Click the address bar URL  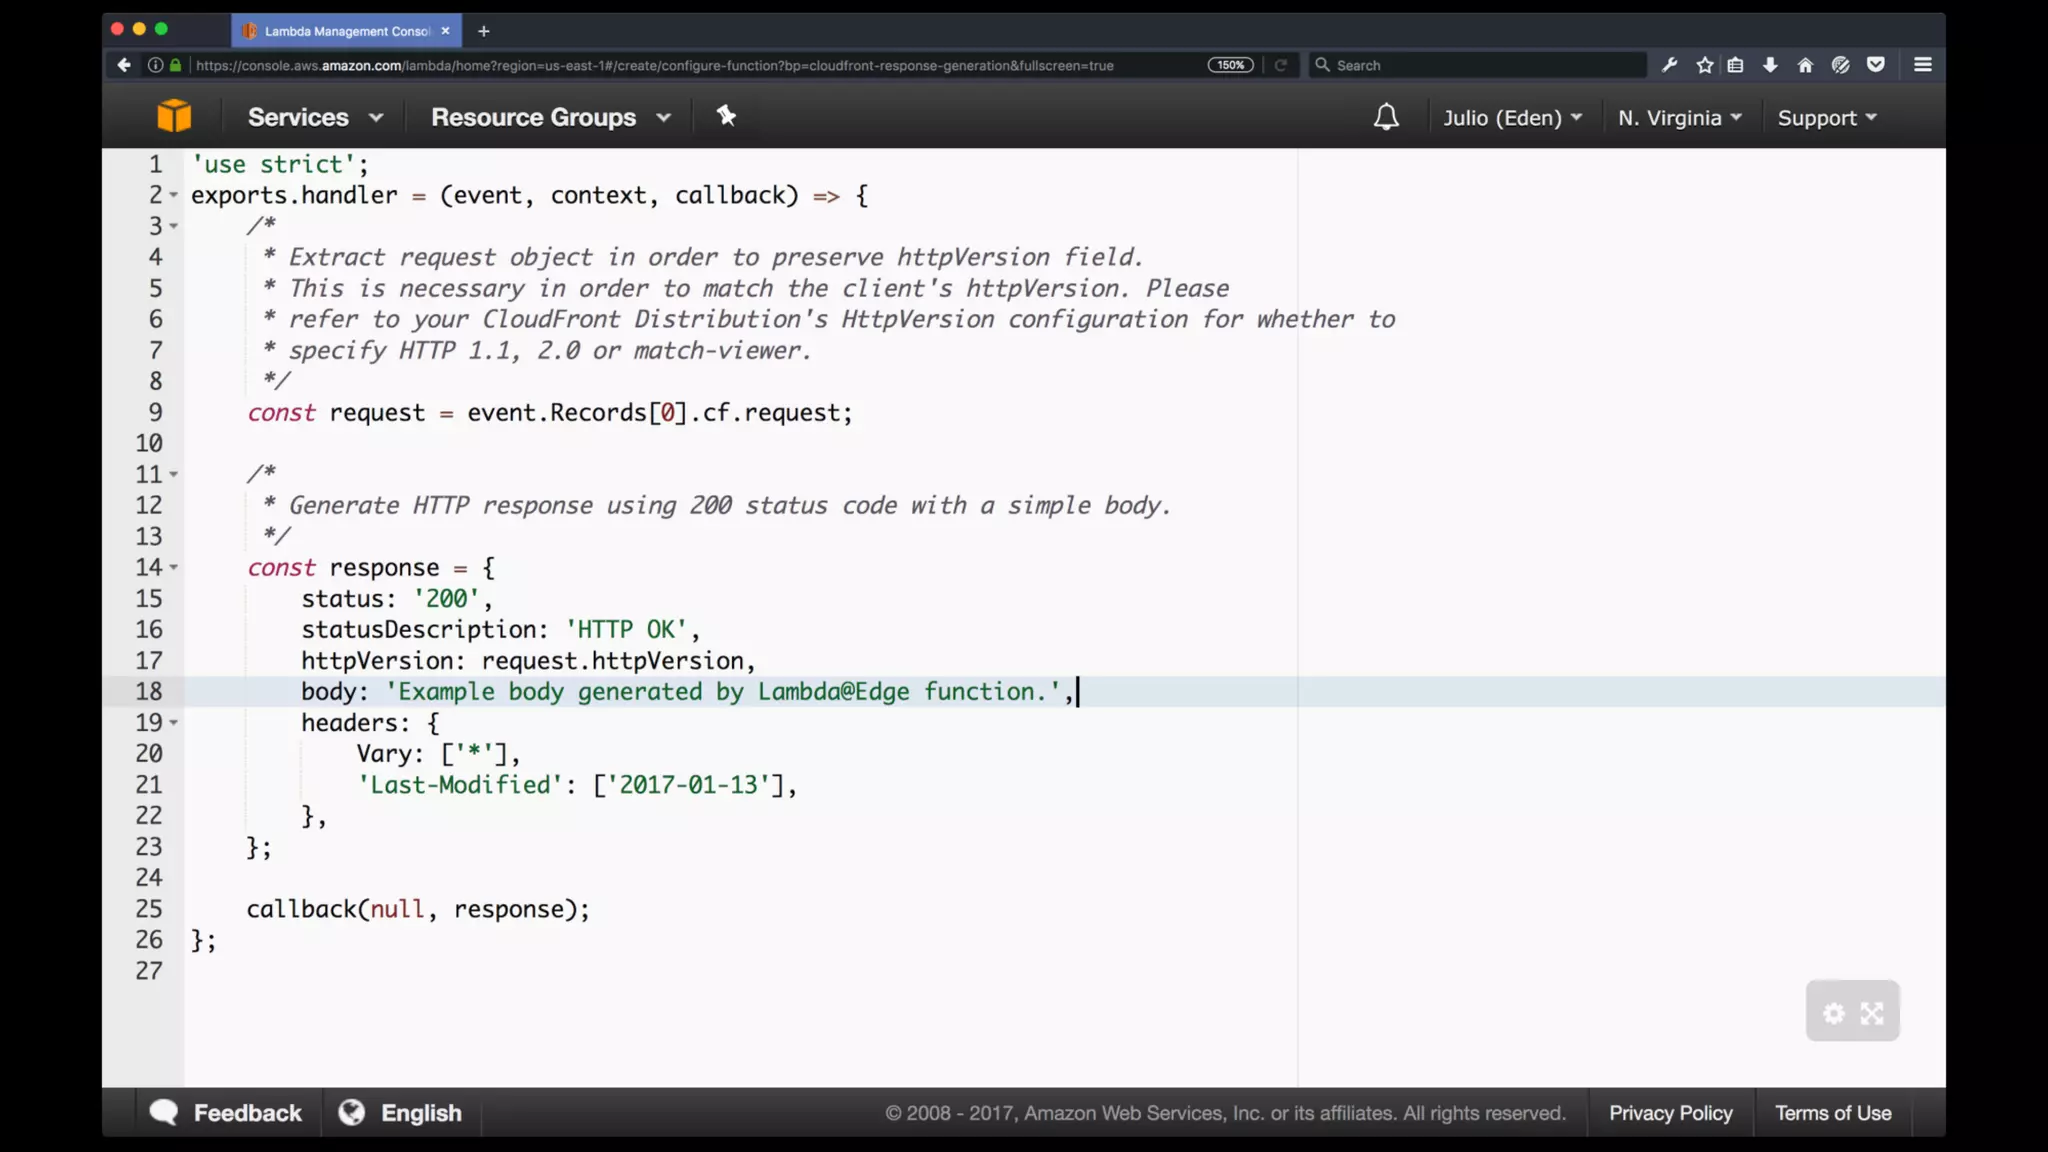click(655, 65)
